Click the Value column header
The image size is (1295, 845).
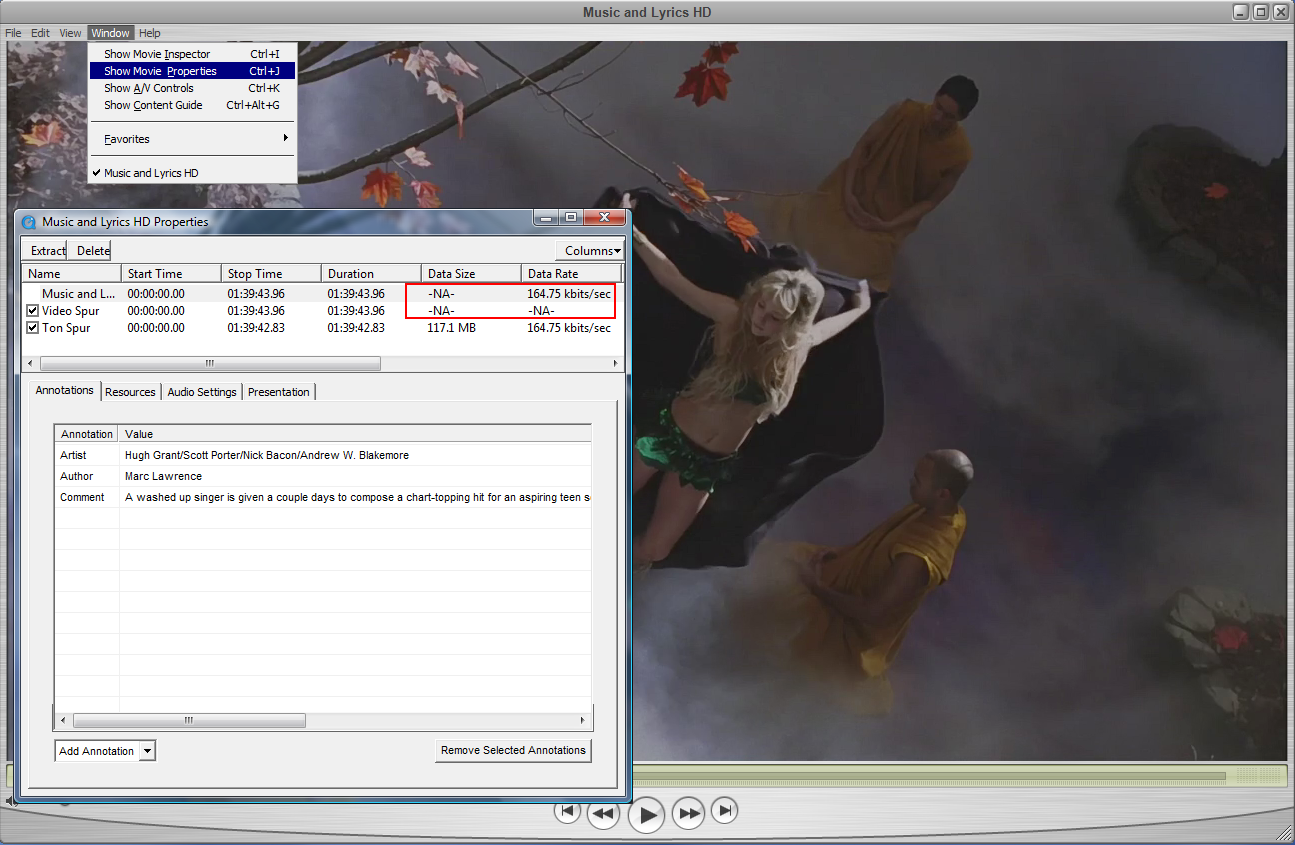(x=355, y=434)
